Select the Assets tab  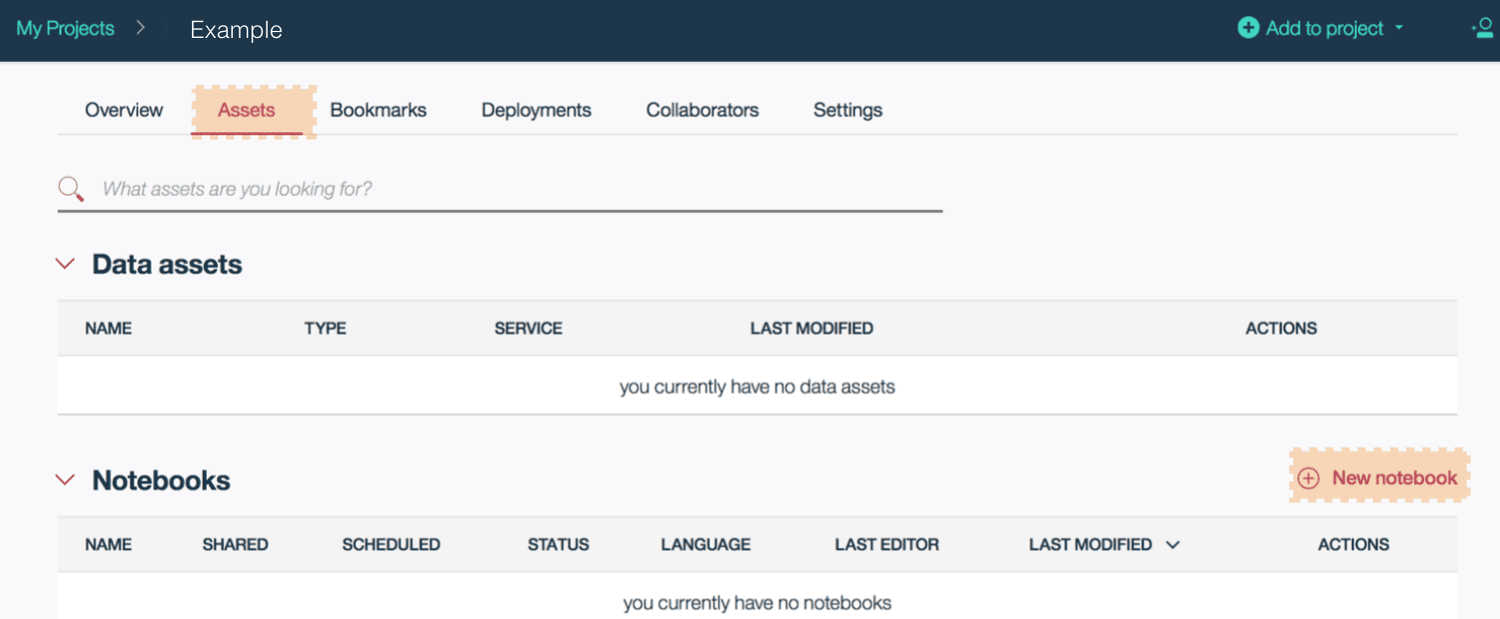tap(246, 110)
